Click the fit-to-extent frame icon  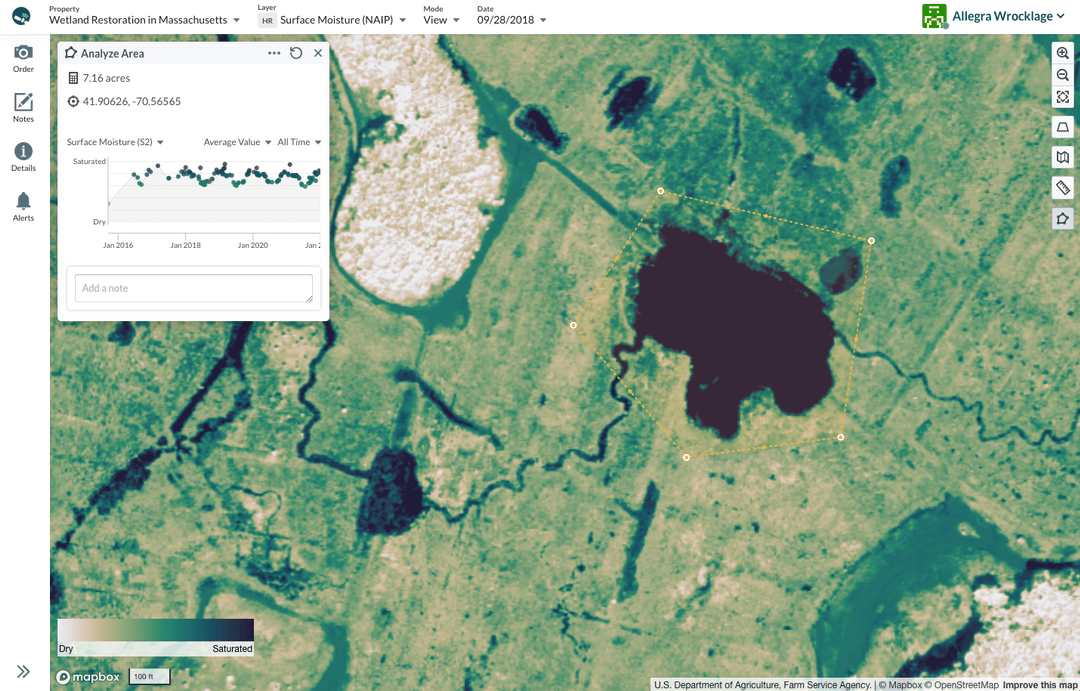(x=1062, y=97)
